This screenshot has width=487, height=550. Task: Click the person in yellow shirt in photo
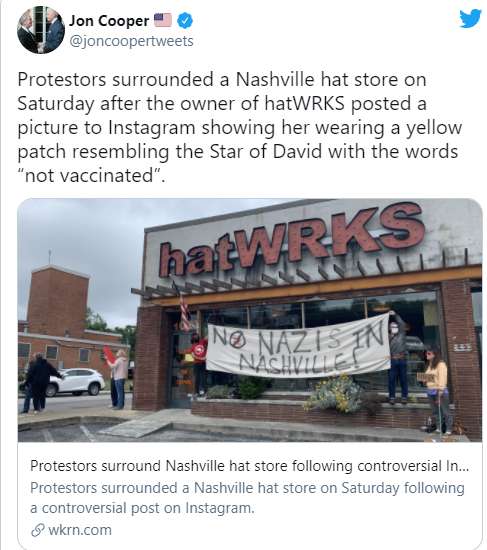pyautogui.click(x=436, y=389)
